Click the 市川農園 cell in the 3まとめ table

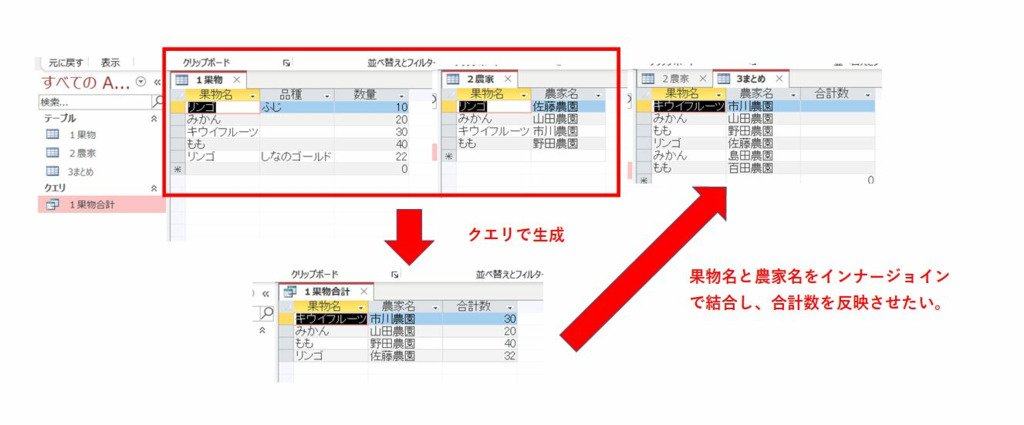[x=763, y=106]
